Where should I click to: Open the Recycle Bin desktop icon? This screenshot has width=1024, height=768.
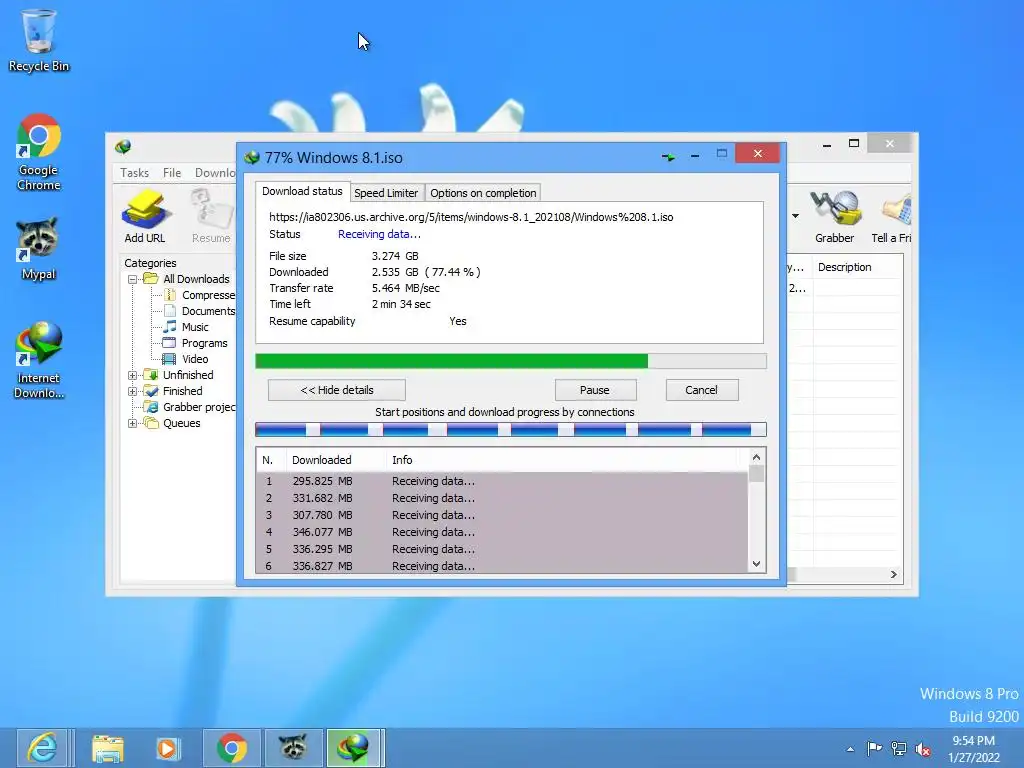click(x=39, y=40)
